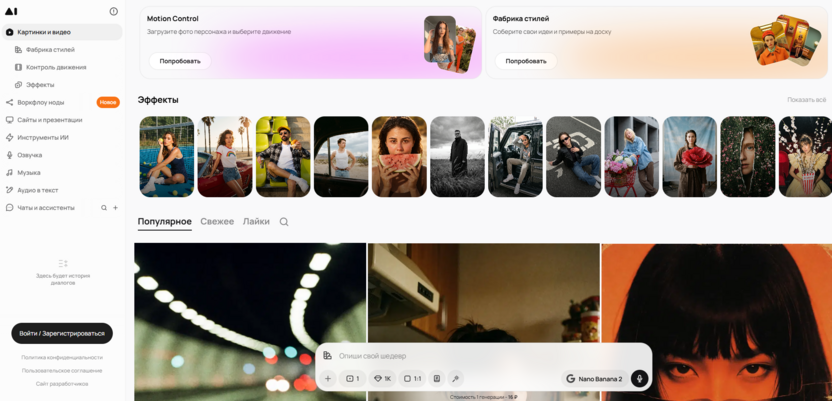Click Показать всё link for effects
The image size is (832, 401).
click(x=807, y=100)
